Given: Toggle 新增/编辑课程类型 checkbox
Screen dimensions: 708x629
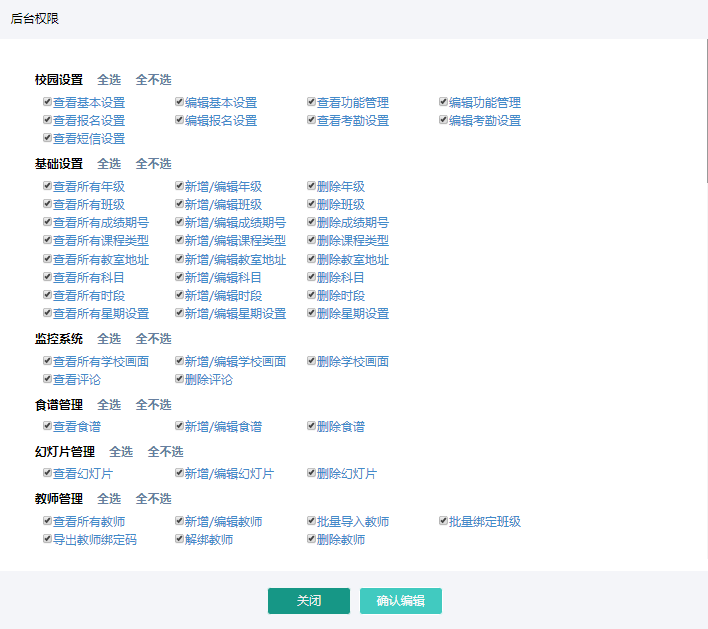Looking at the screenshot, I should (179, 240).
